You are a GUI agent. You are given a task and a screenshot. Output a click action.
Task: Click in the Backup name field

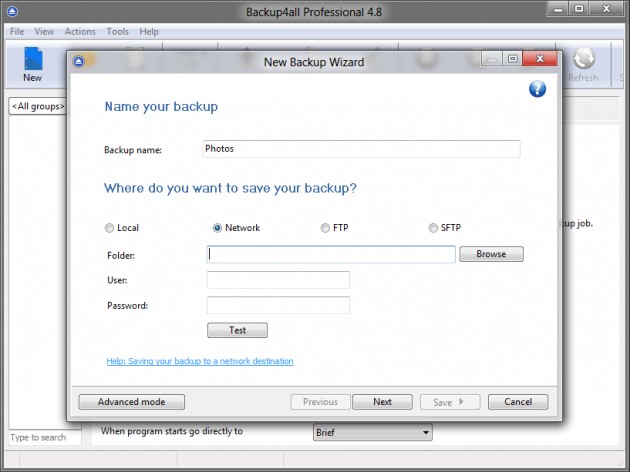[x=361, y=149]
